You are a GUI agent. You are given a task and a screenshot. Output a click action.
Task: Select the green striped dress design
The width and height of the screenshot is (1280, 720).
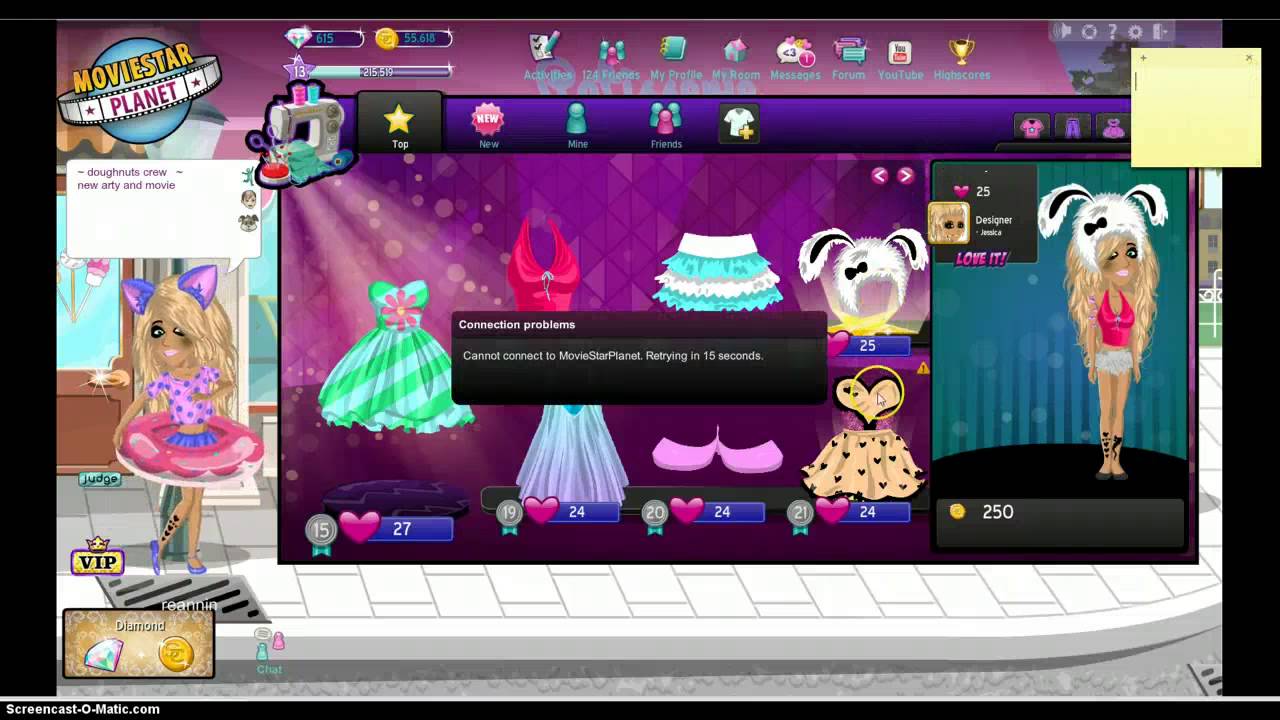396,356
